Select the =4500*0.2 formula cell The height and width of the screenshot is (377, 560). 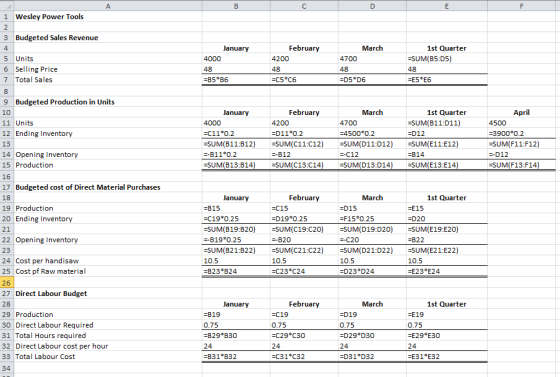372,134
